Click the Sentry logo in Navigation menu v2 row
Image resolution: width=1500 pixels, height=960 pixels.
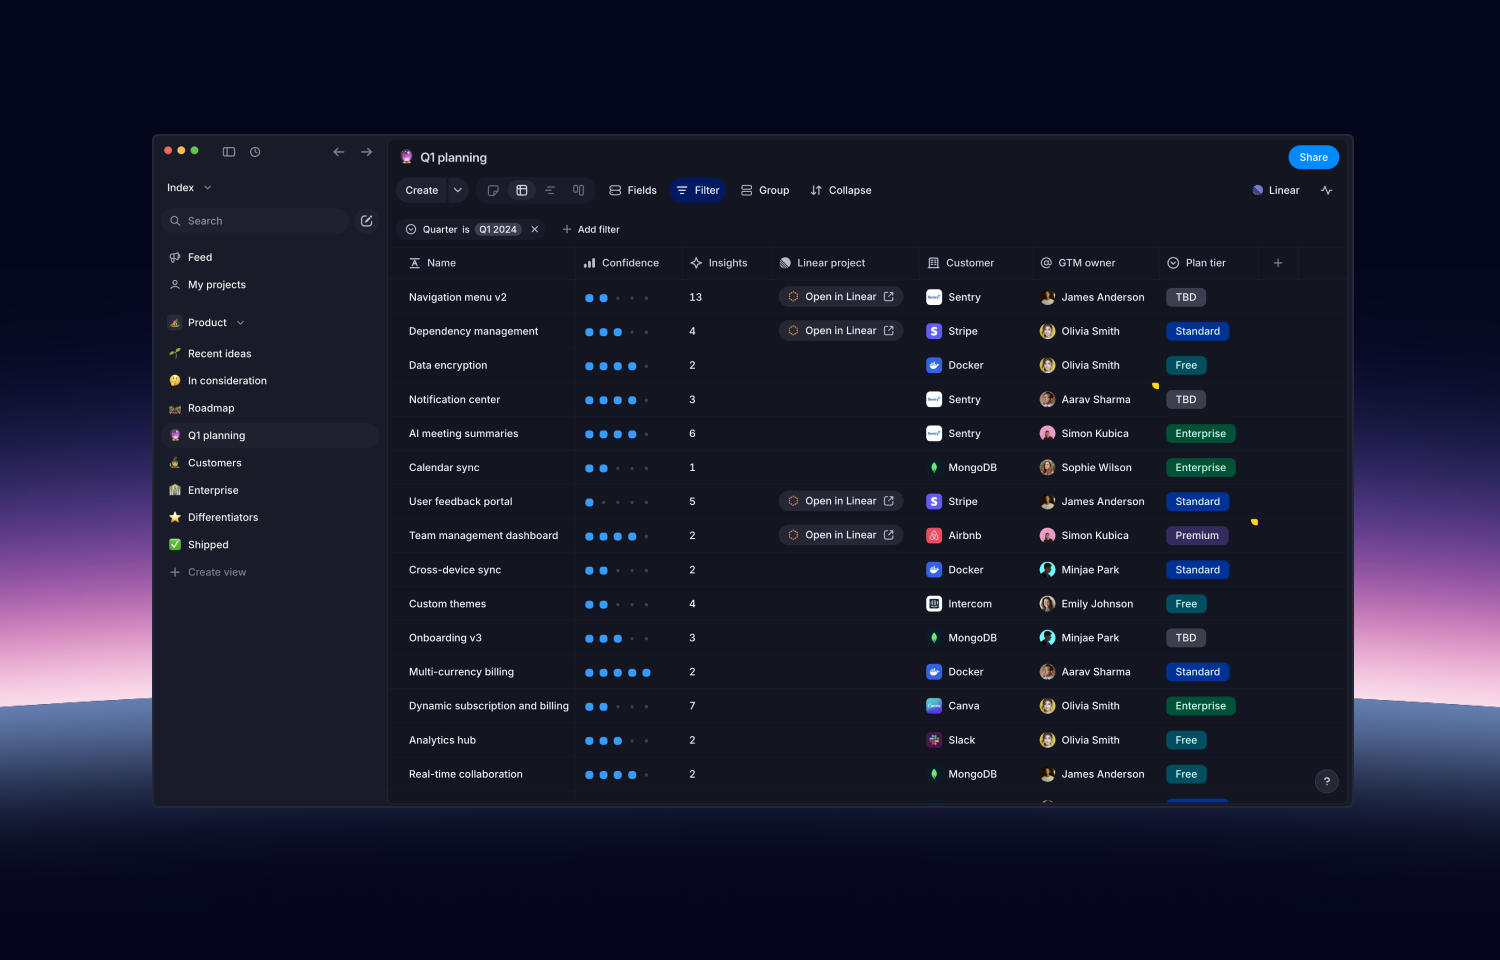(x=934, y=297)
